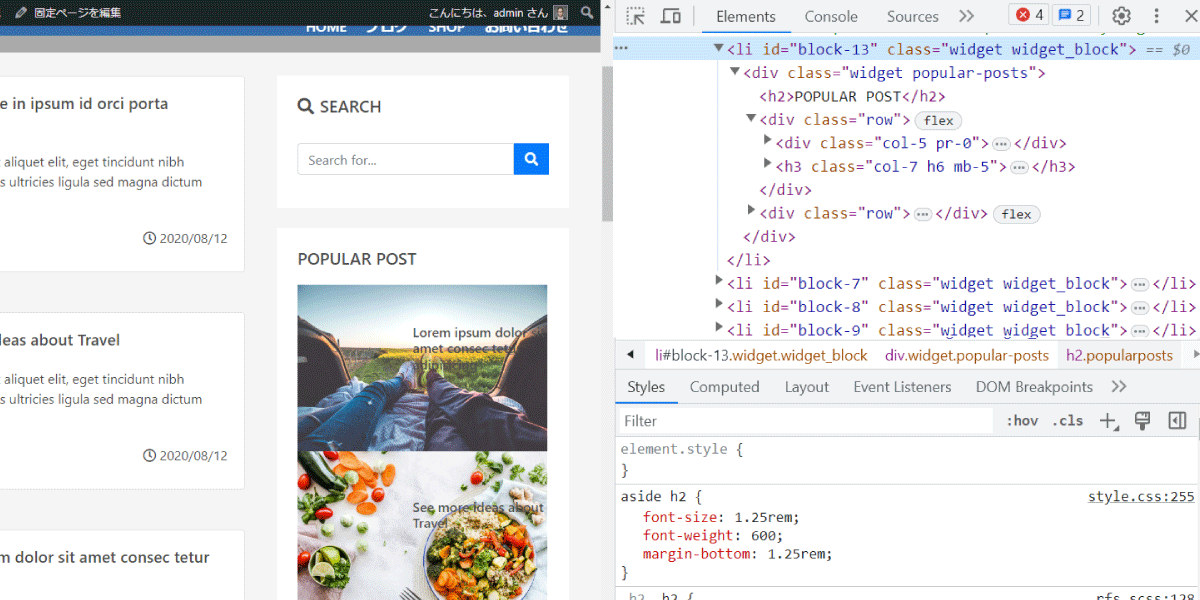Collapse the li block-13 node
Image resolution: width=1200 pixels, height=600 pixels.
click(x=718, y=48)
